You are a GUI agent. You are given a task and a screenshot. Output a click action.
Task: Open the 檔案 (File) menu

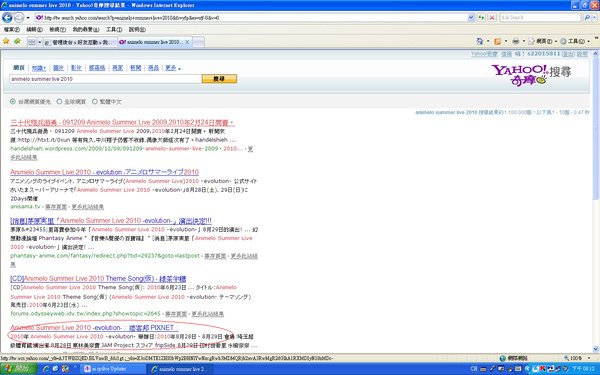pyautogui.click(x=11, y=29)
